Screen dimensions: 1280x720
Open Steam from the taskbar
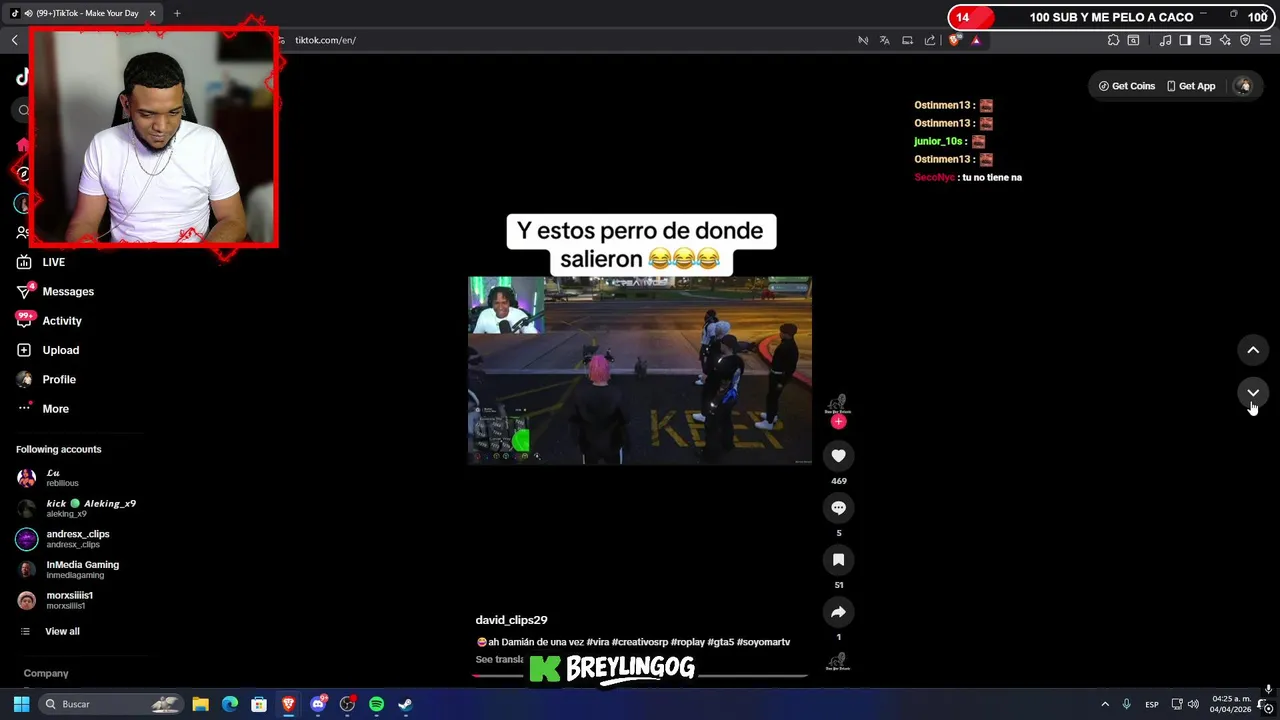[x=405, y=704]
